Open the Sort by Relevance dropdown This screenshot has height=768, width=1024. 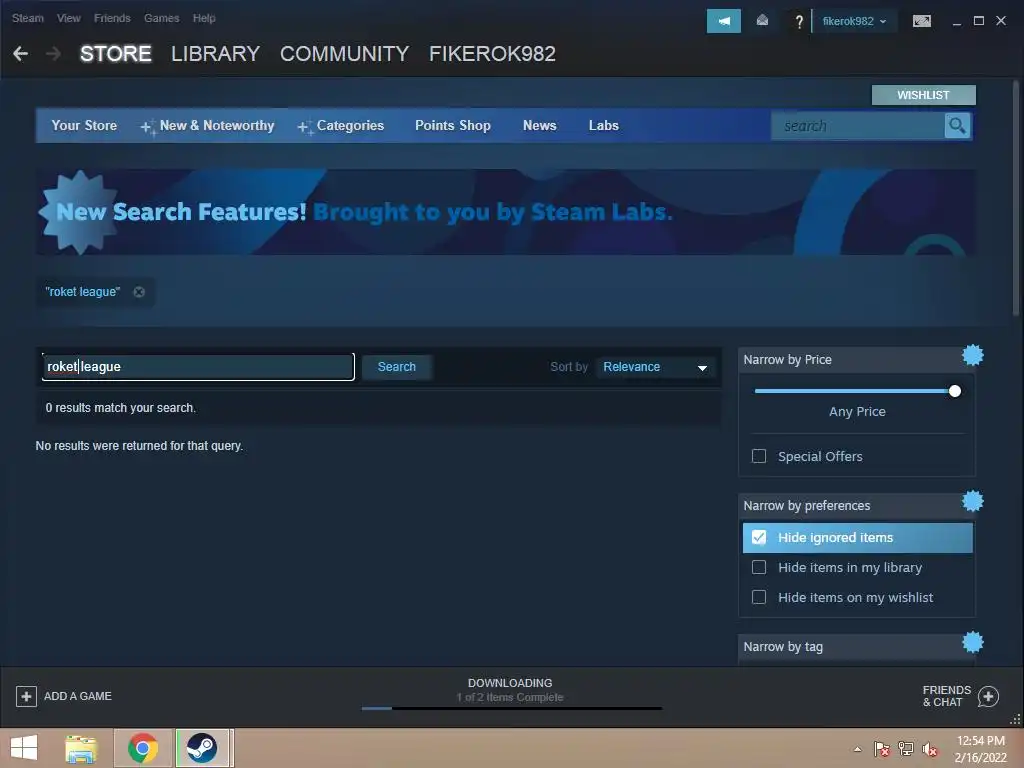click(655, 367)
